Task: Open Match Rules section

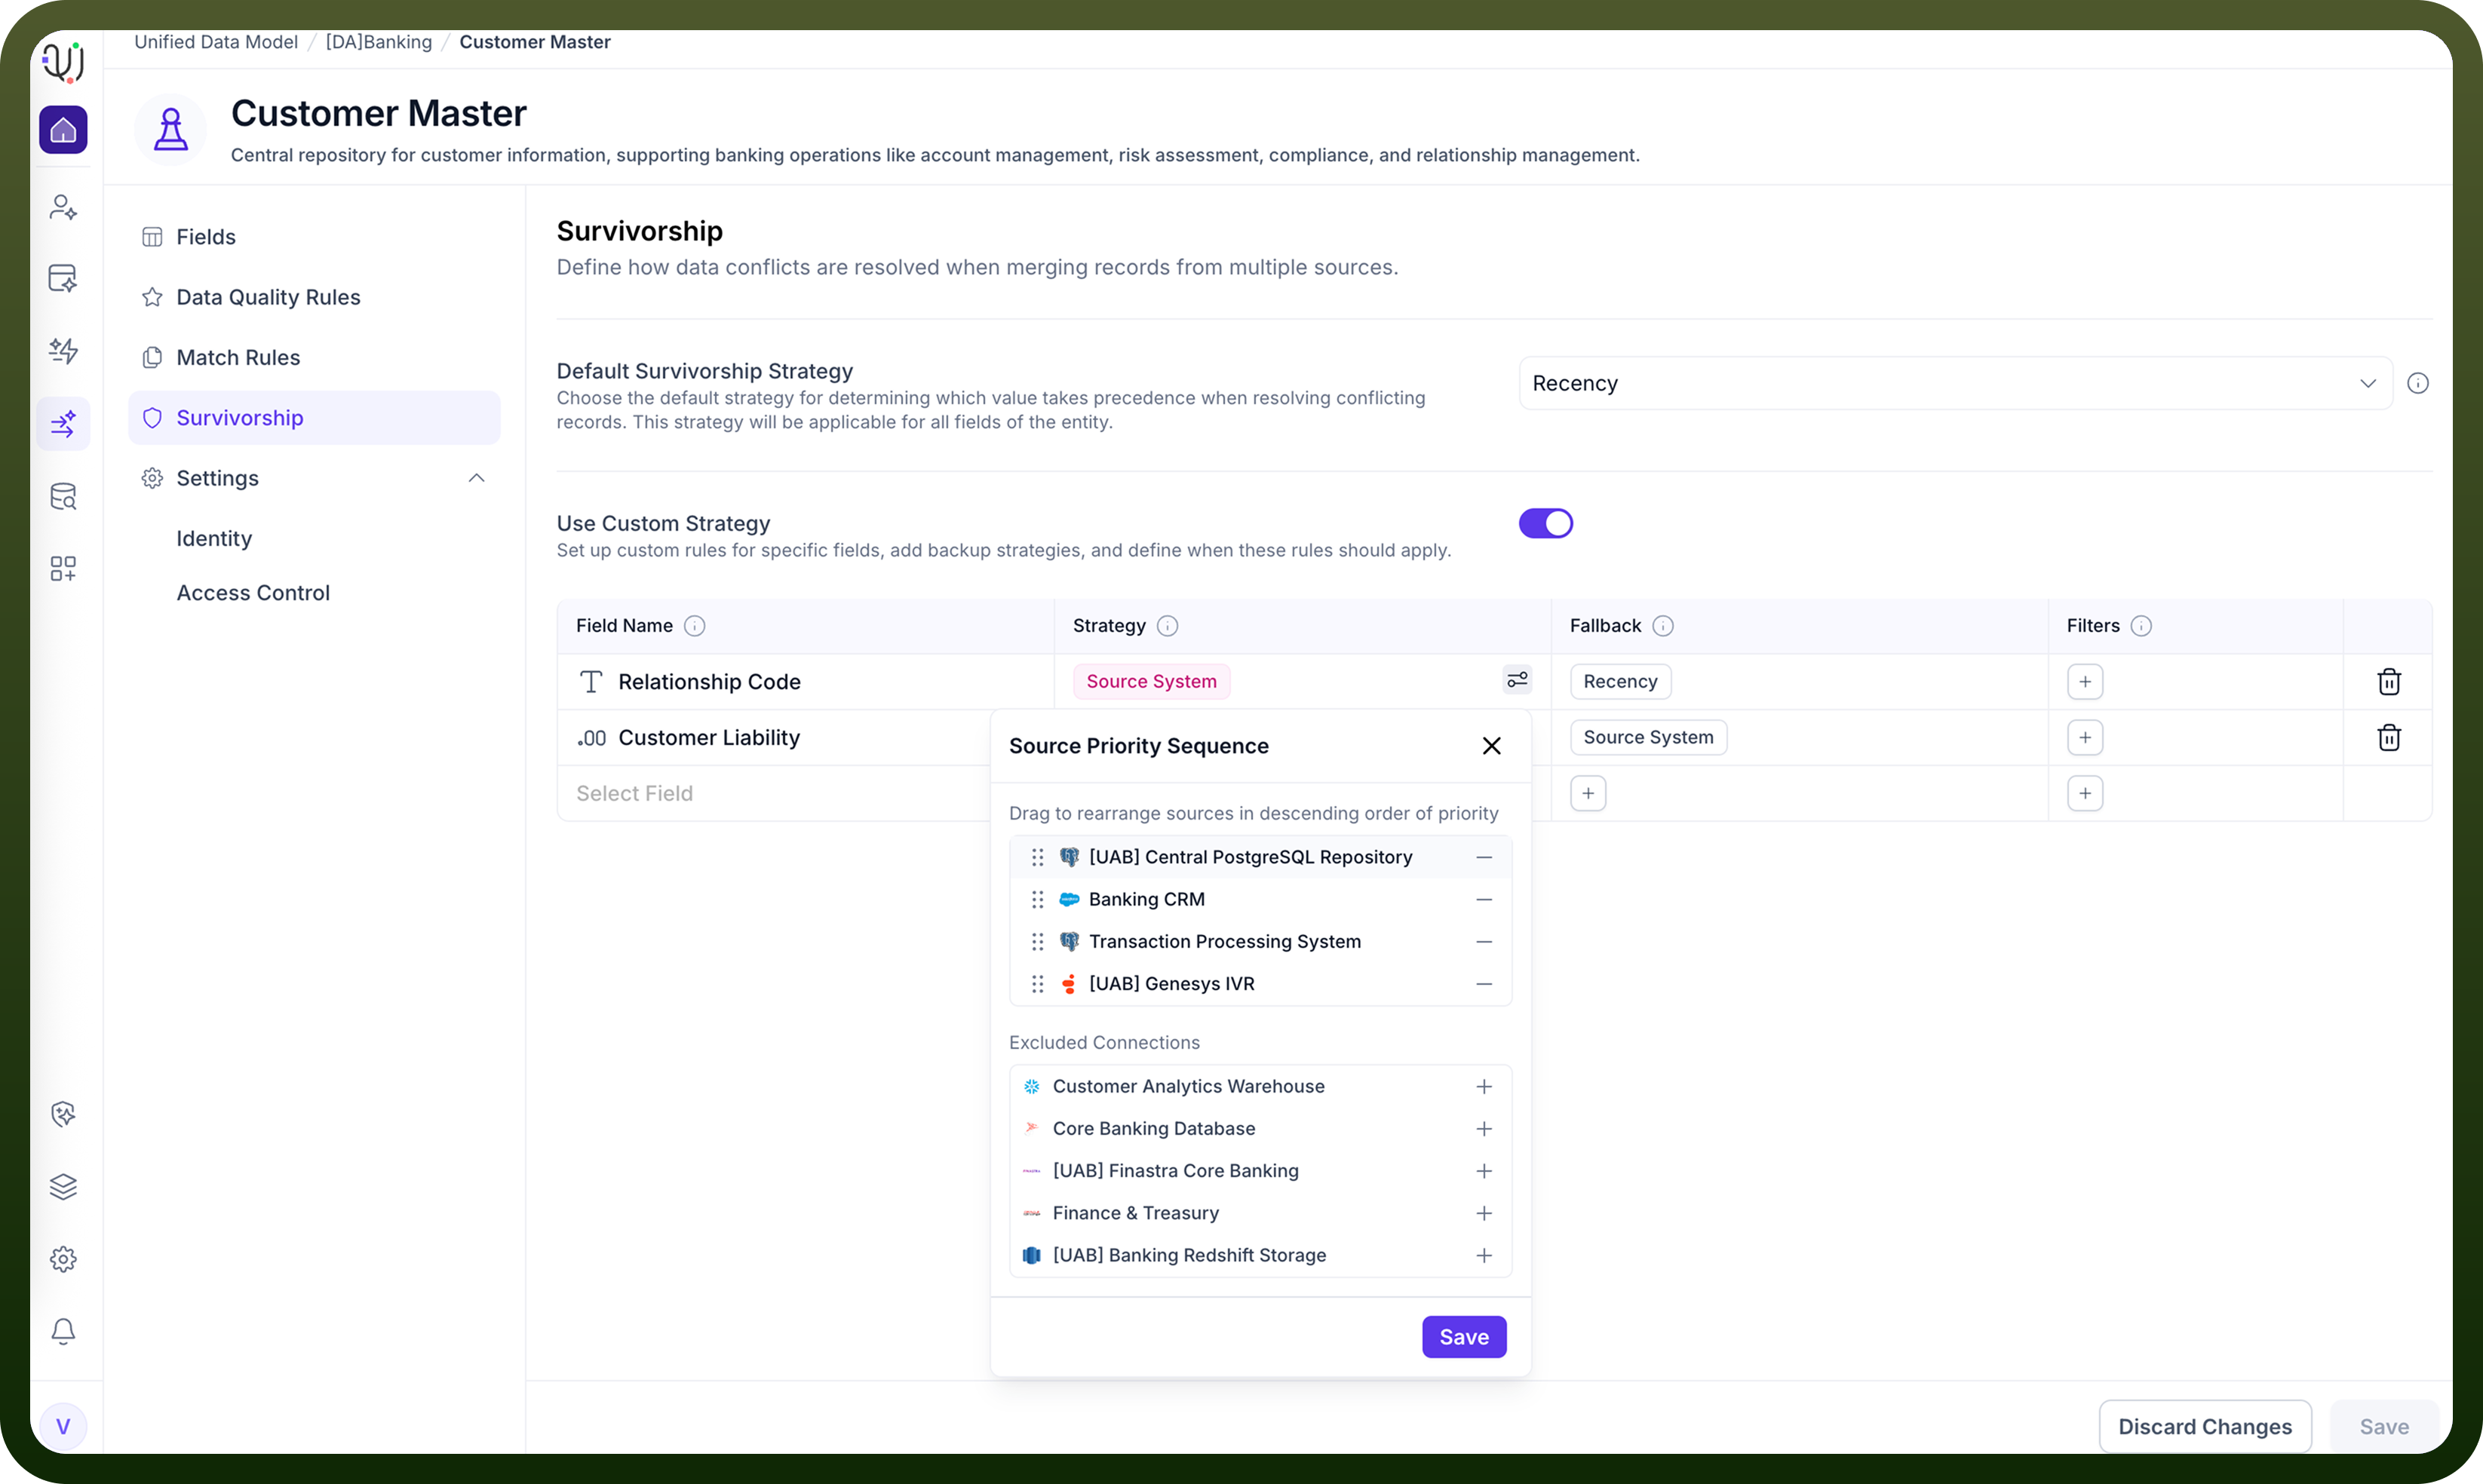Action: point(314,357)
